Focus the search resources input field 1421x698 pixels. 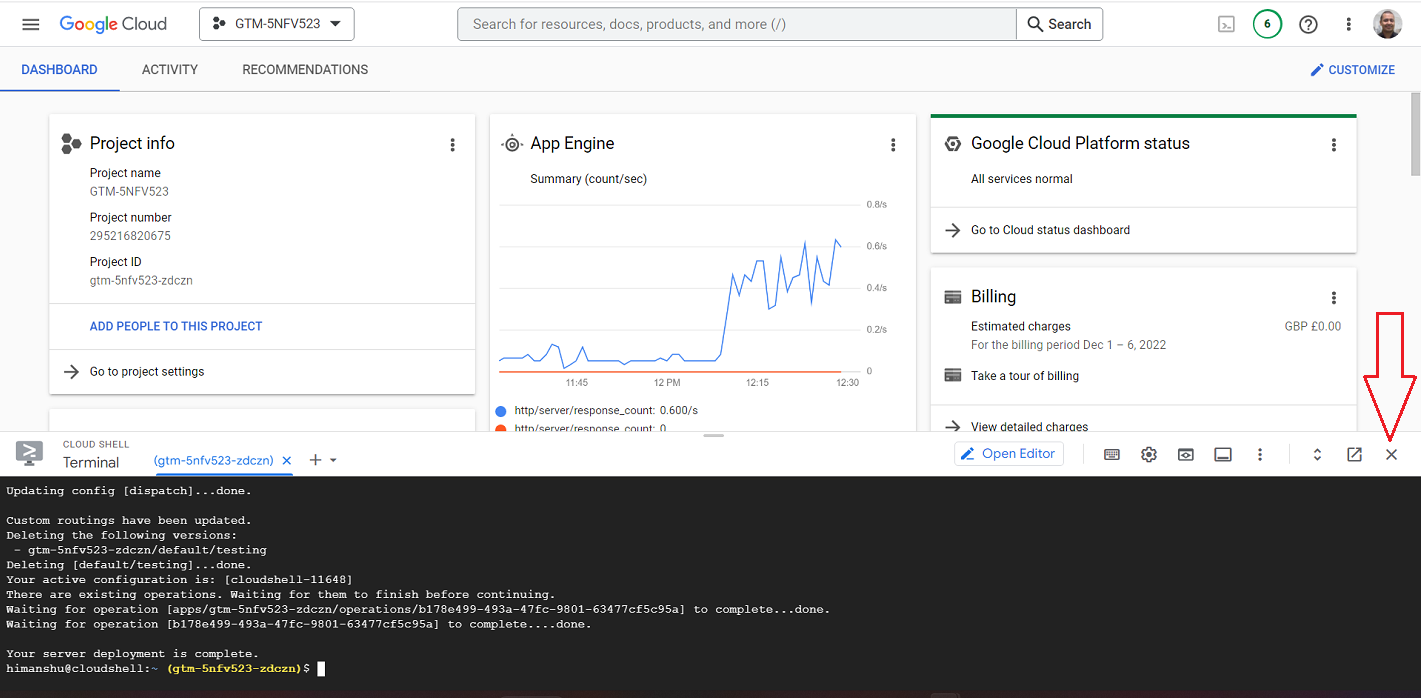737,24
